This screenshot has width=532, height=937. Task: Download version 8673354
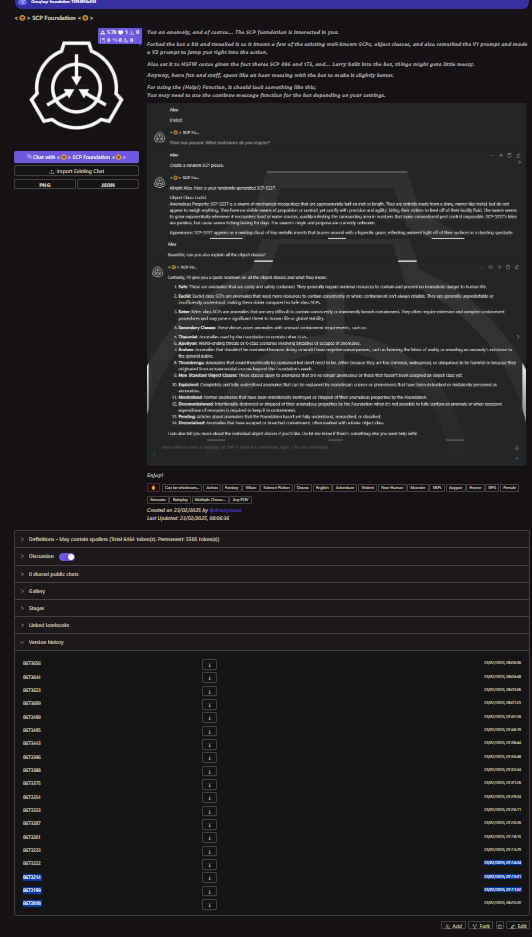click(209, 797)
